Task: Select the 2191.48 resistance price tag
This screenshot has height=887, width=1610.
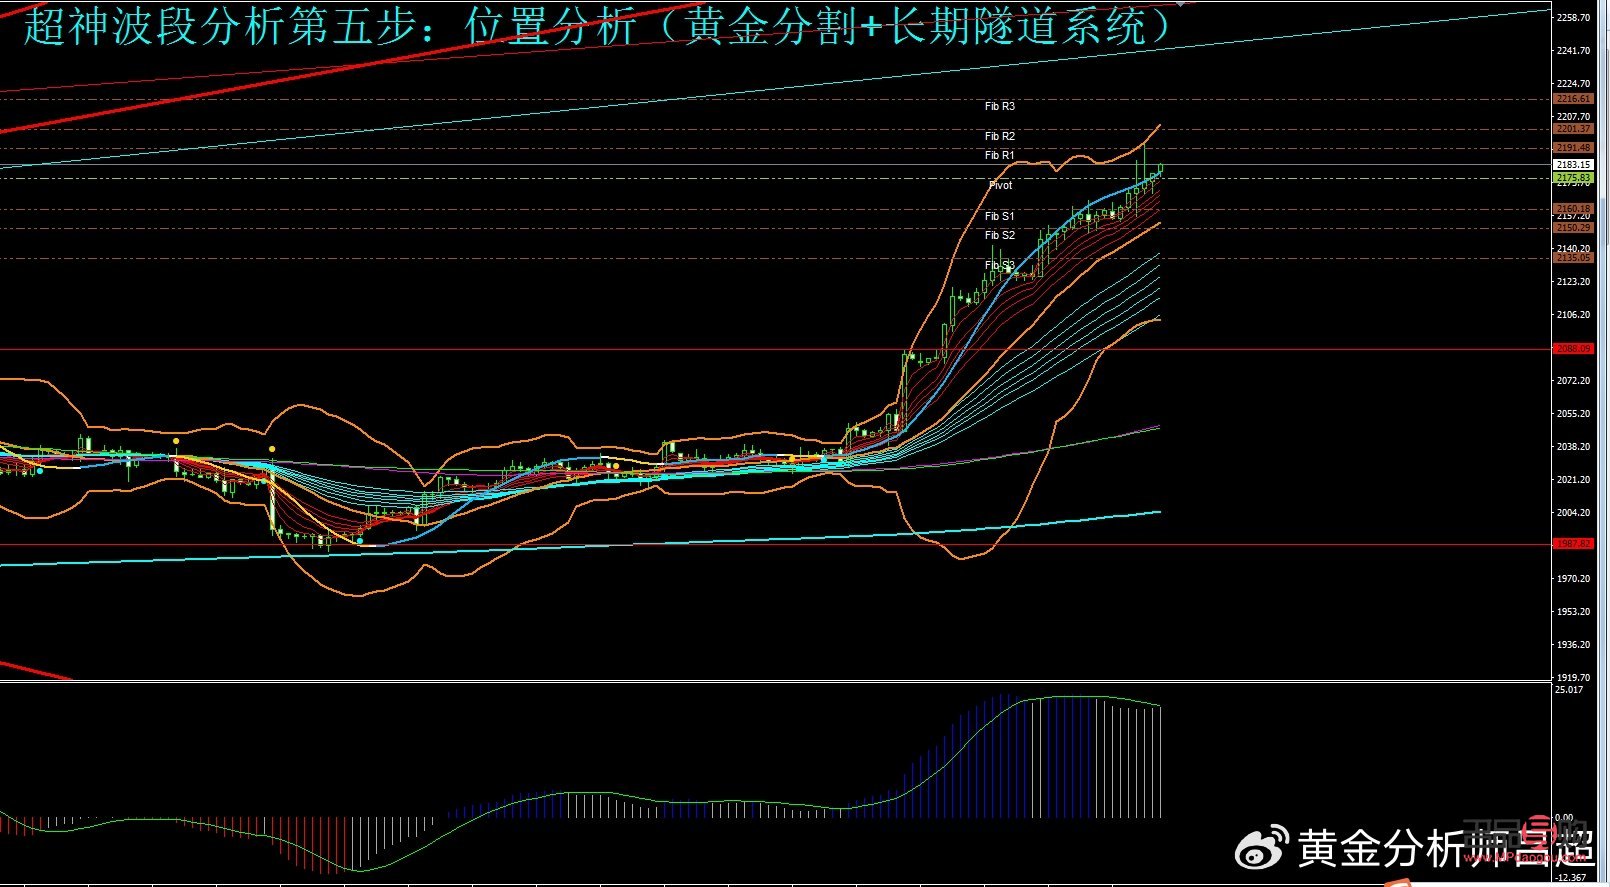Action: (x=1573, y=148)
